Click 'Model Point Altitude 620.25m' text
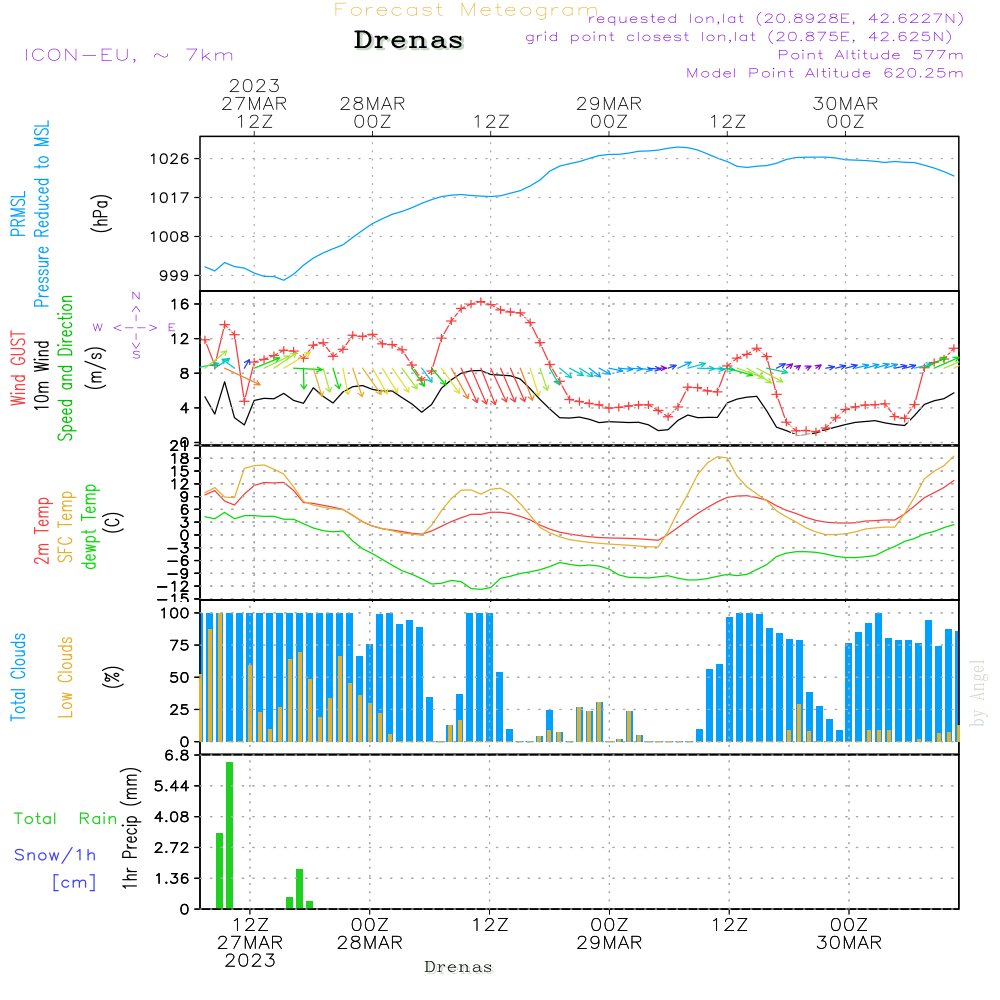Viewport: 1000px width, 1000px height. pos(825,73)
